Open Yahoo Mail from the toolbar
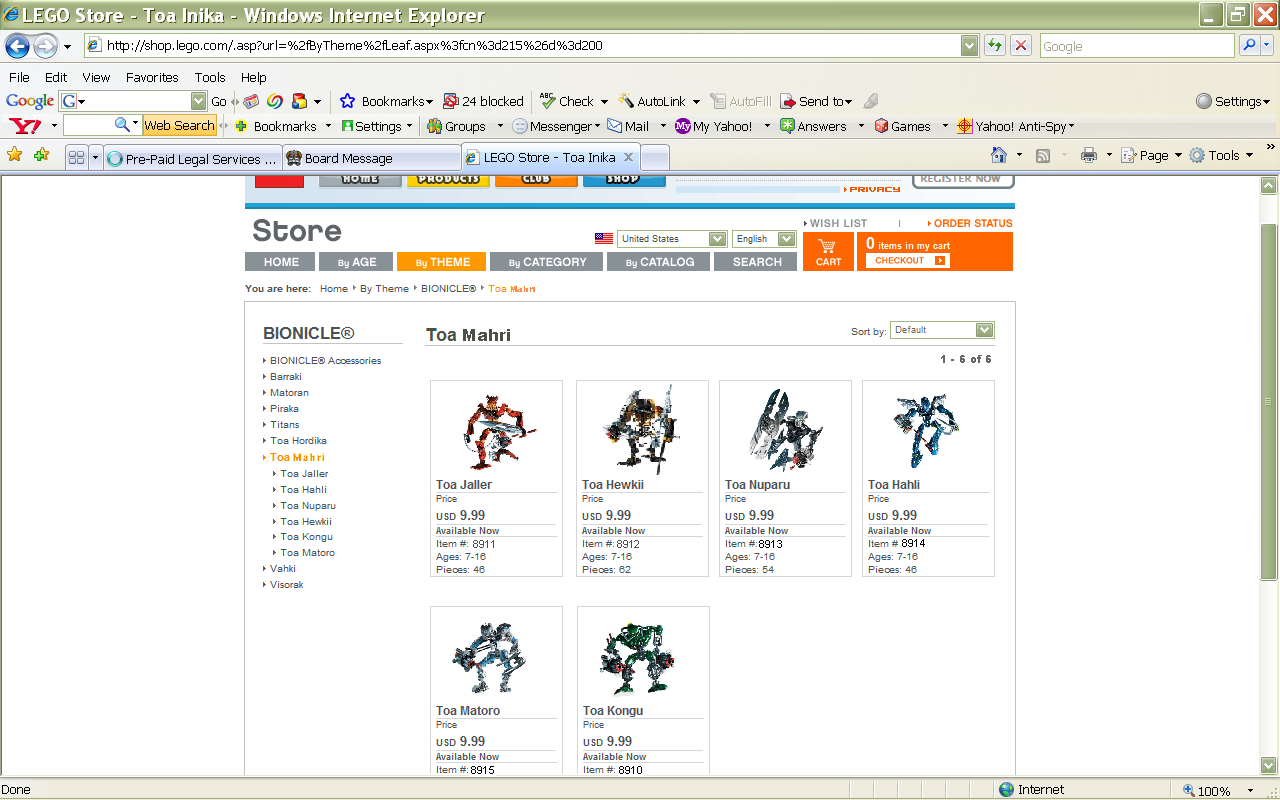This screenshot has height=800, width=1280. 628,126
